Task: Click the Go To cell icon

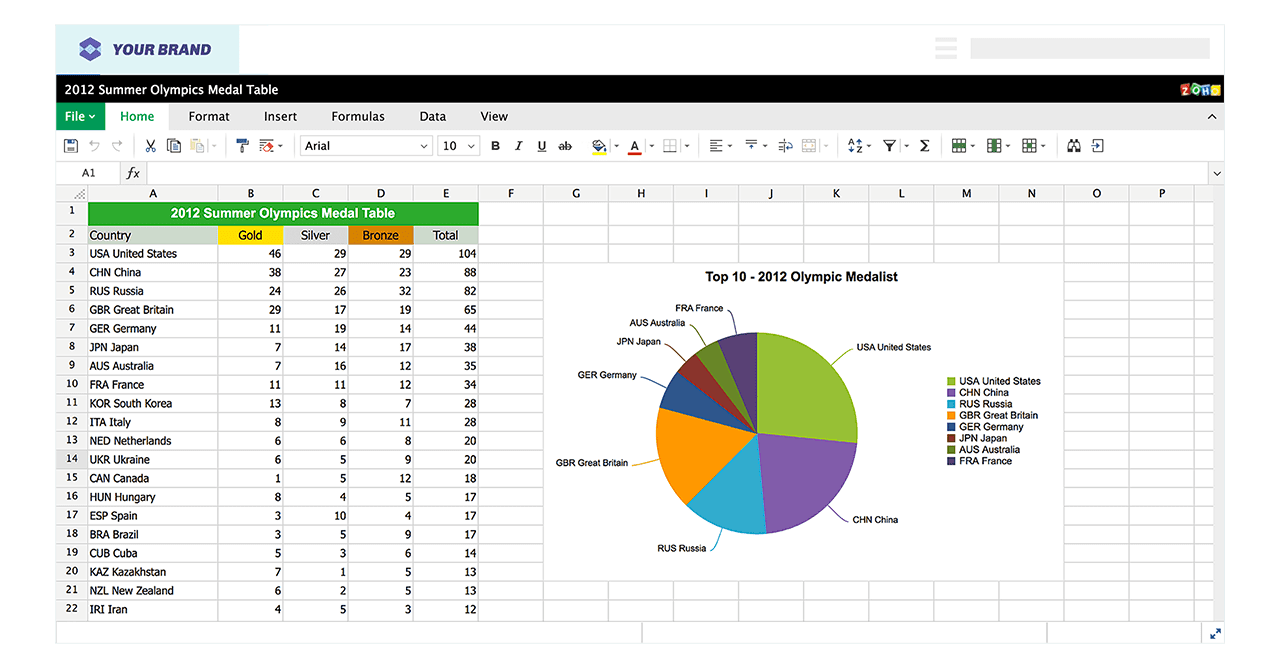Action: (x=1097, y=146)
